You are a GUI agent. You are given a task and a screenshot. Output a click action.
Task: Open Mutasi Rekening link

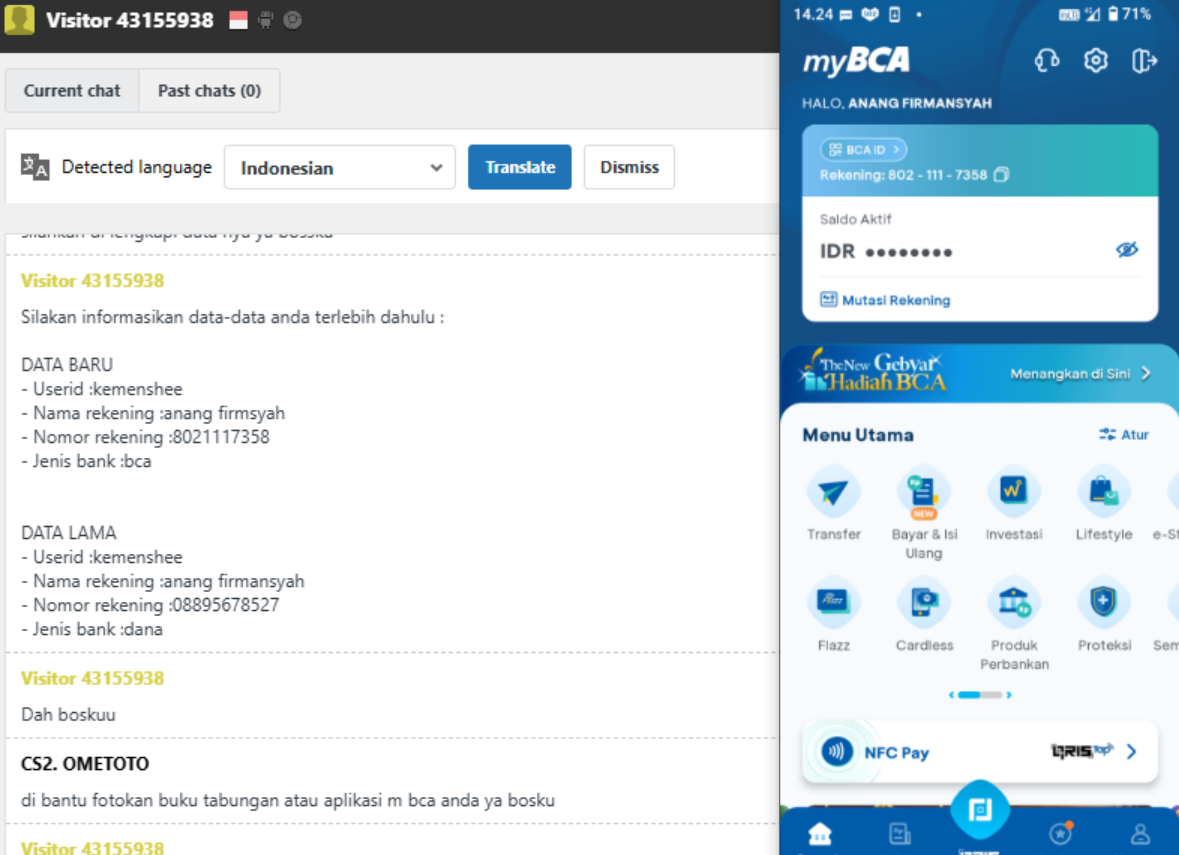tap(886, 300)
